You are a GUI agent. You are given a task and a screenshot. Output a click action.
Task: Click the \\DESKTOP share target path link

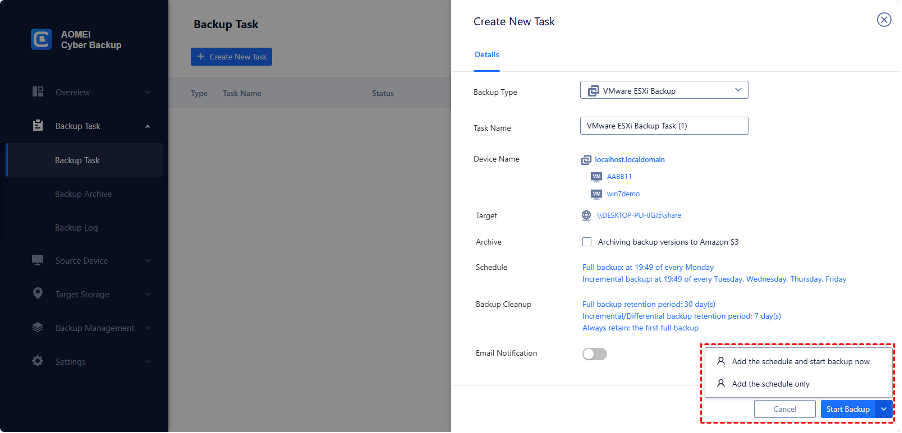pyautogui.click(x=639, y=216)
